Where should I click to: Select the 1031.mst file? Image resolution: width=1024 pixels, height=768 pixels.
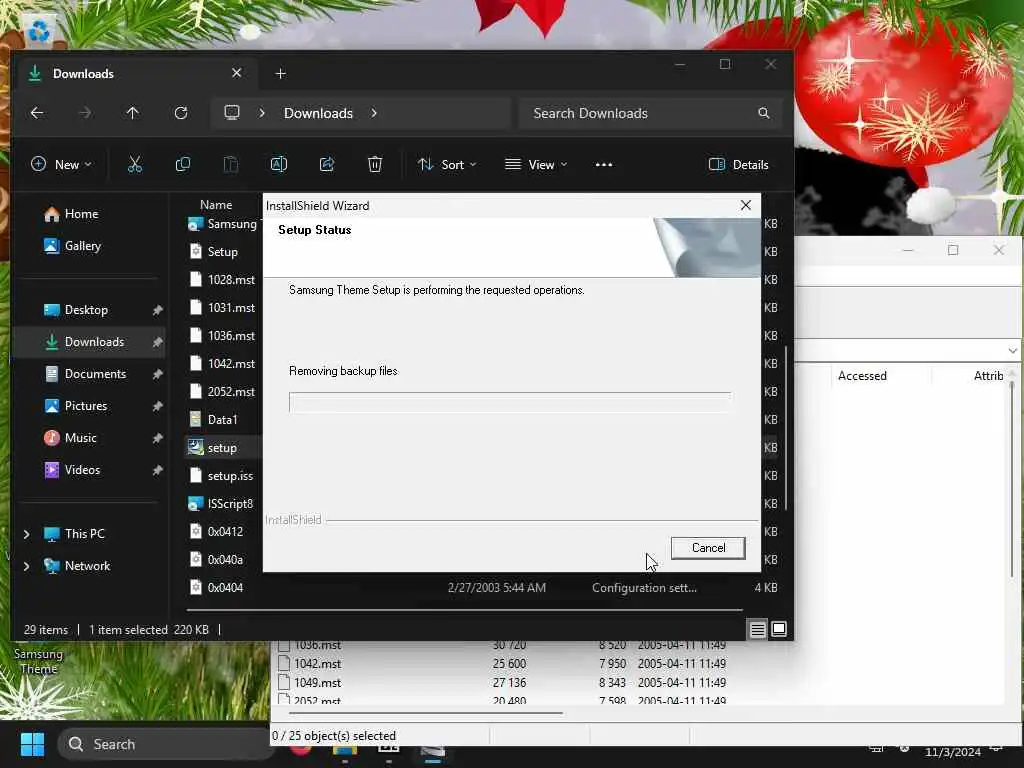click(222, 308)
